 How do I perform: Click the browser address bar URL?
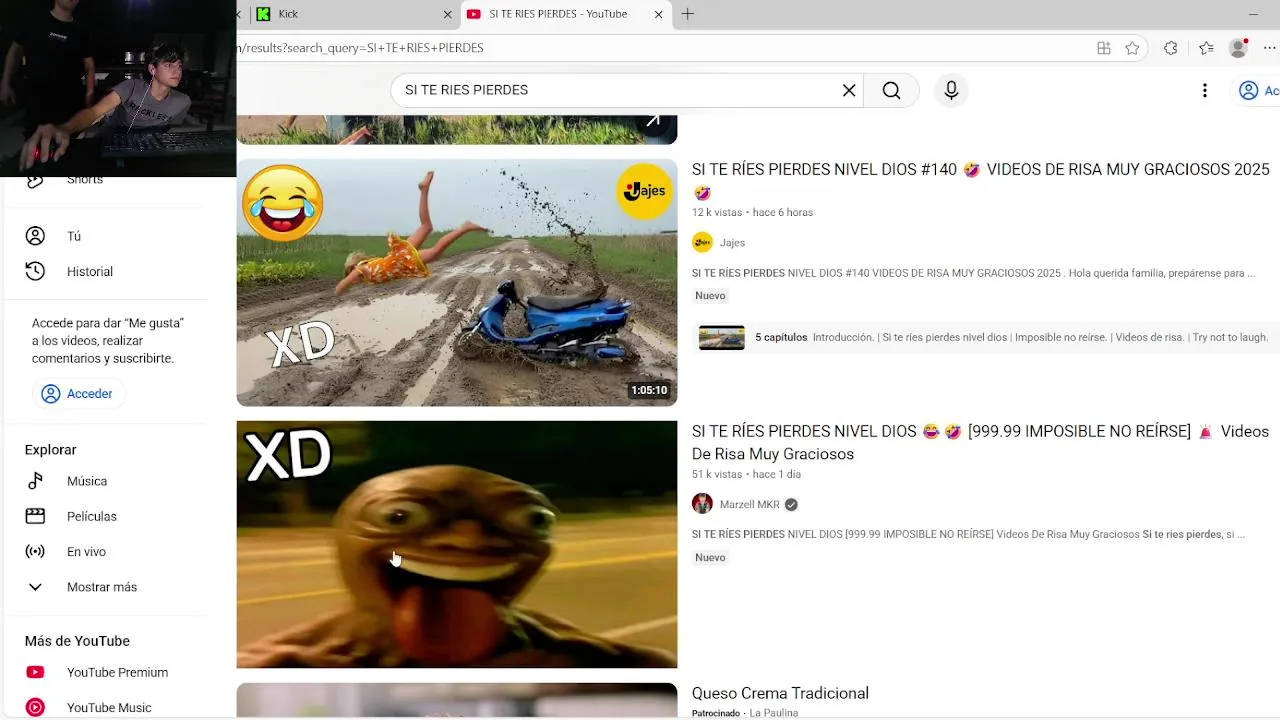[x=360, y=48]
